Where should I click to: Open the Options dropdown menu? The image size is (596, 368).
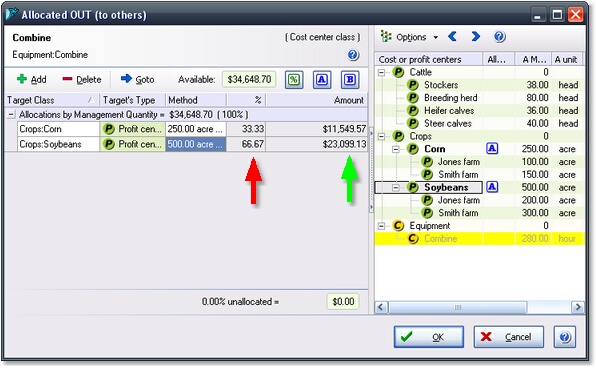coord(410,37)
